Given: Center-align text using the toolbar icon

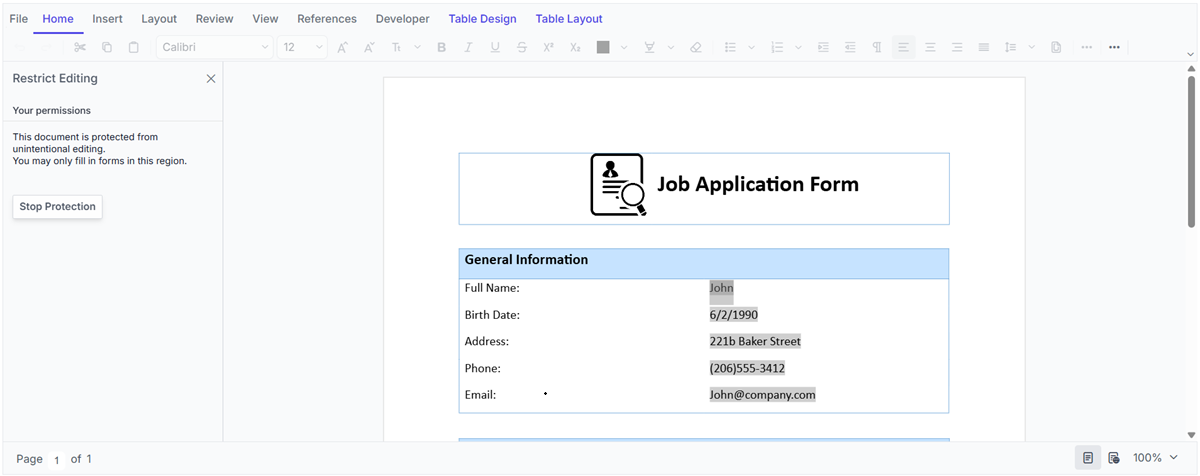Looking at the screenshot, I should pos(930,47).
